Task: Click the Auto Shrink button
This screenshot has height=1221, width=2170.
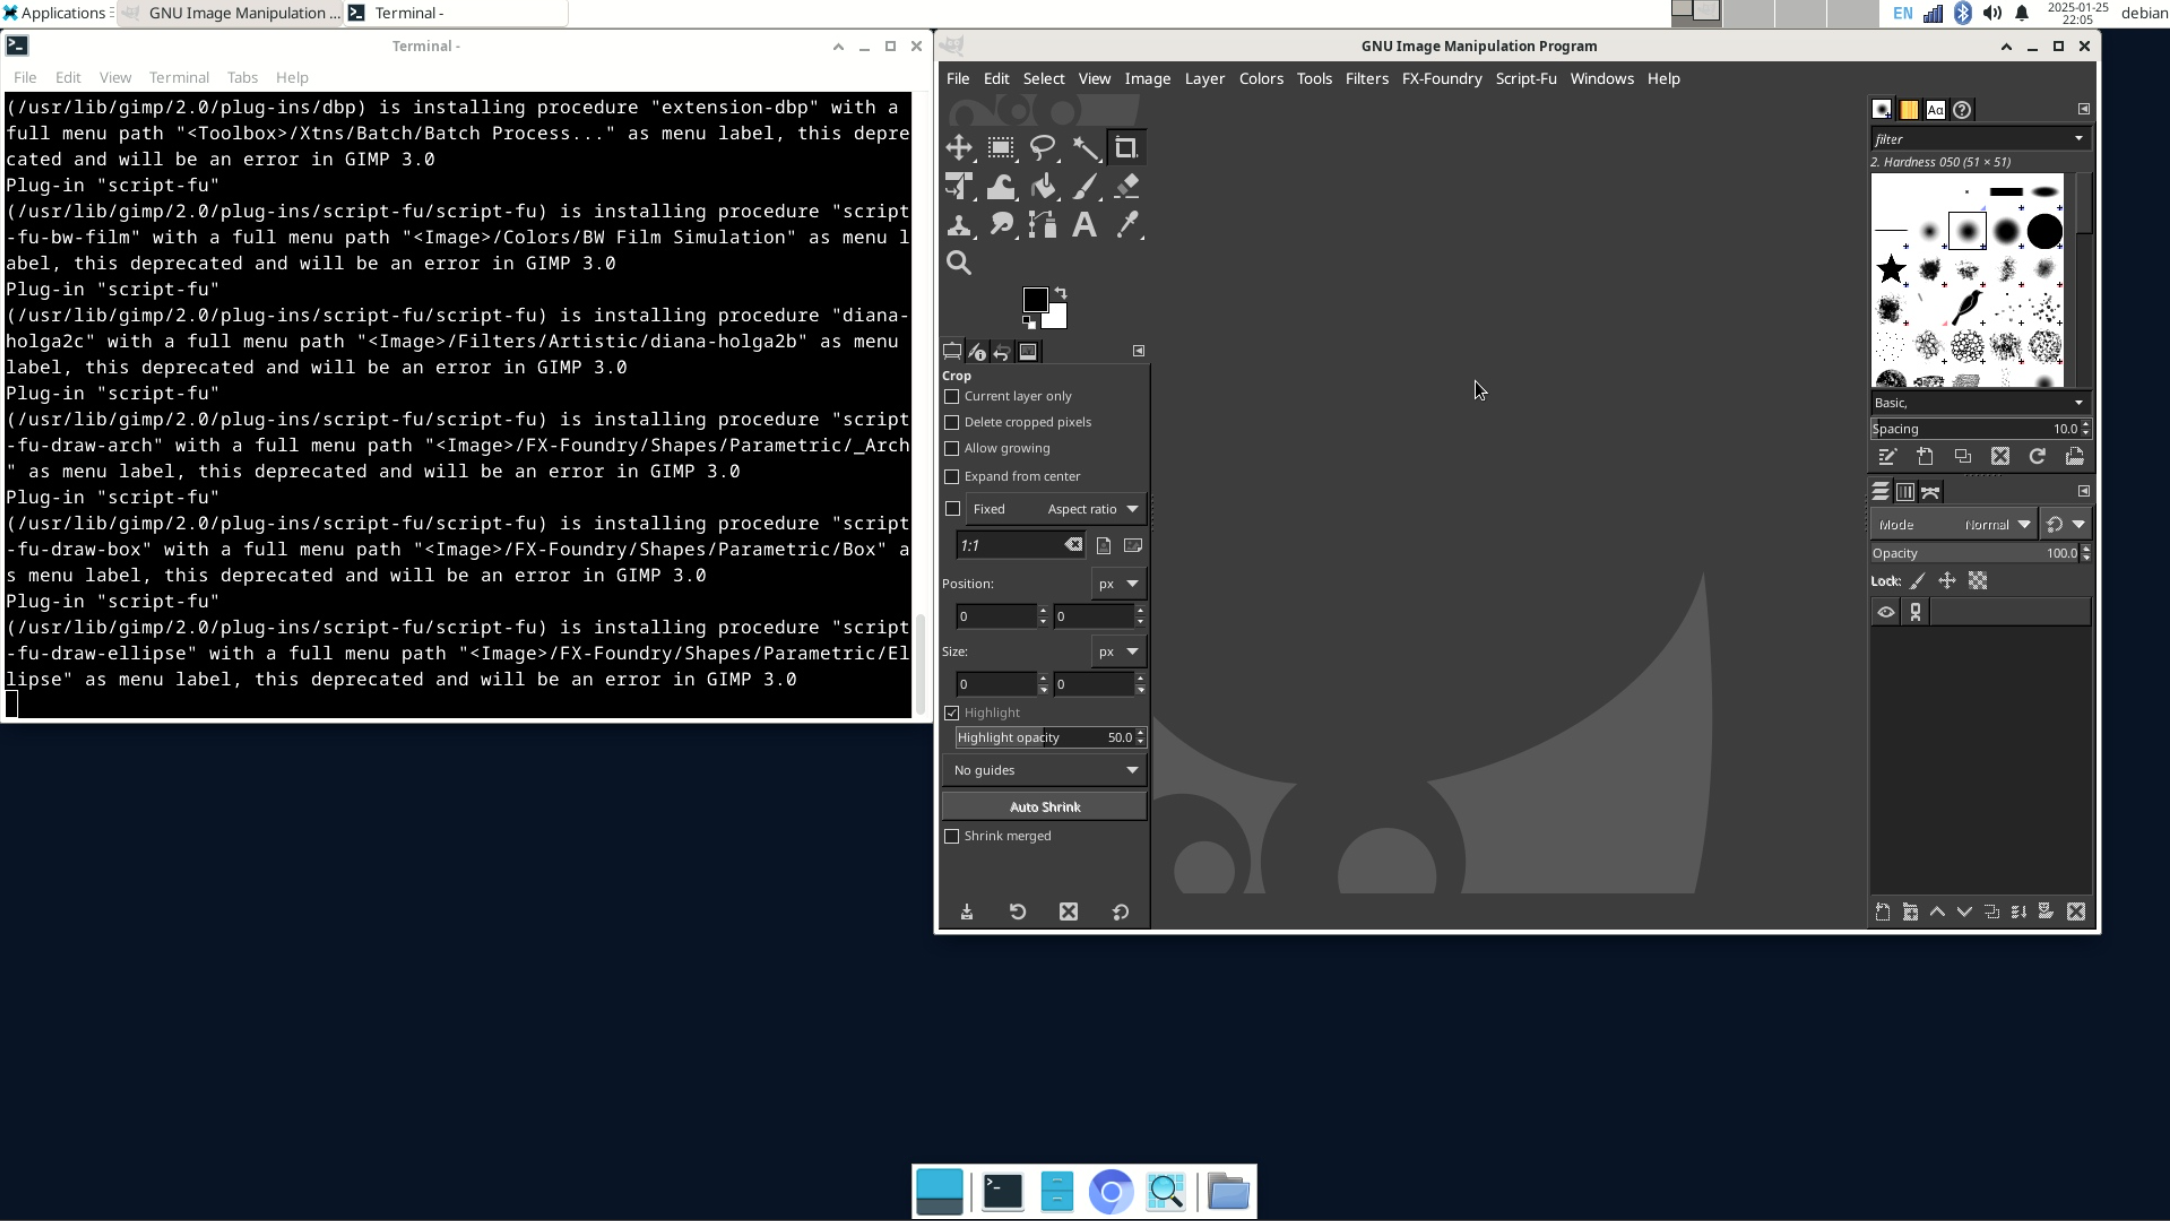Action: [x=1044, y=806]
